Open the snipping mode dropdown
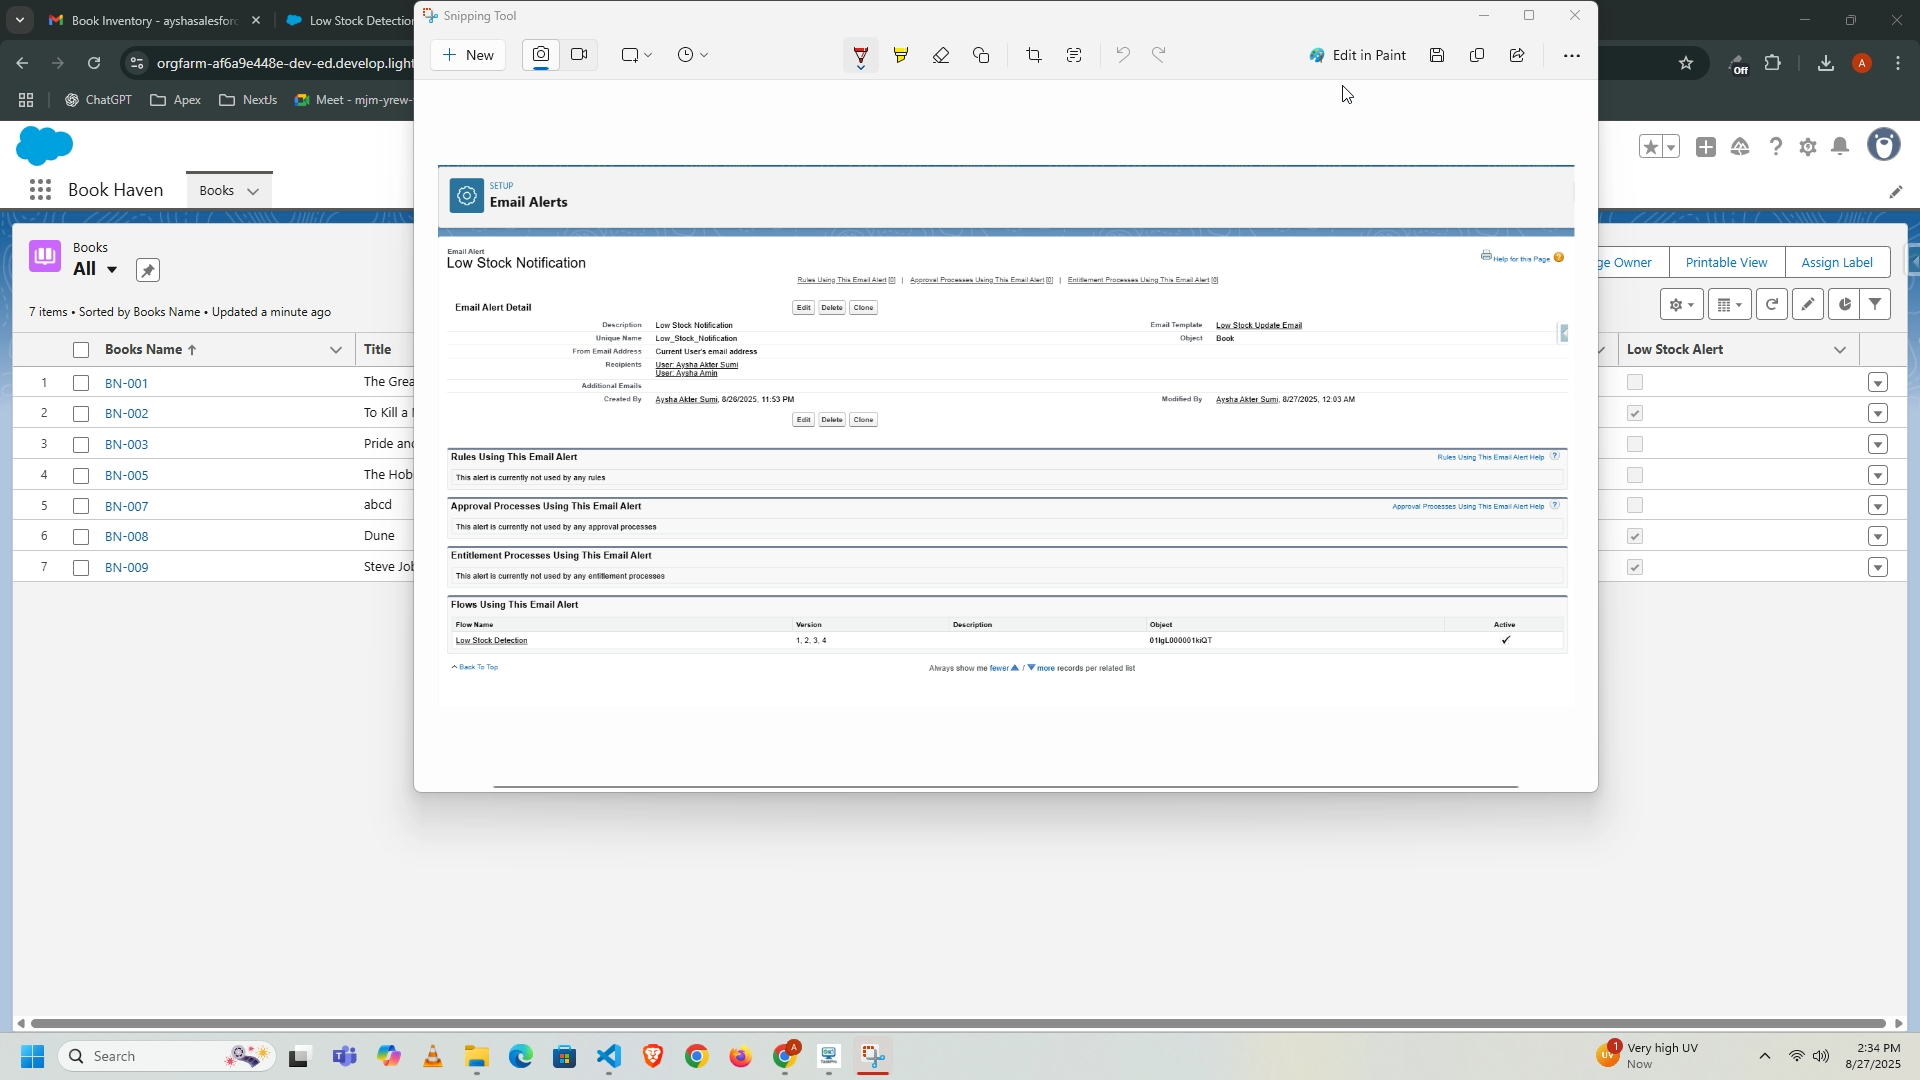Image resolution: width=1920 pixels, height=1080 pixels. 637,56
